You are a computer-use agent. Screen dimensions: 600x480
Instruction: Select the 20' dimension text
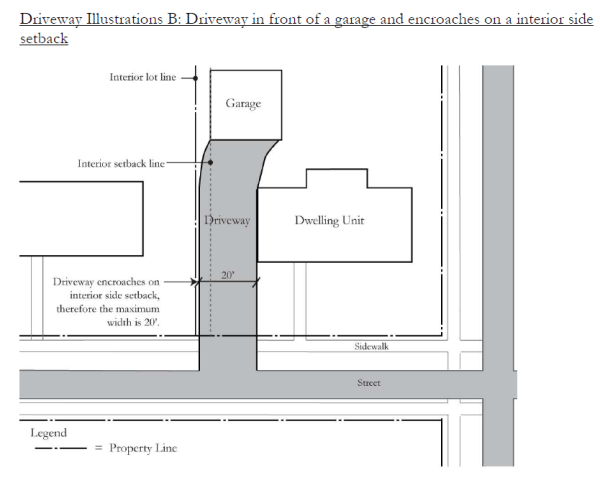click(x=228, y=274)
